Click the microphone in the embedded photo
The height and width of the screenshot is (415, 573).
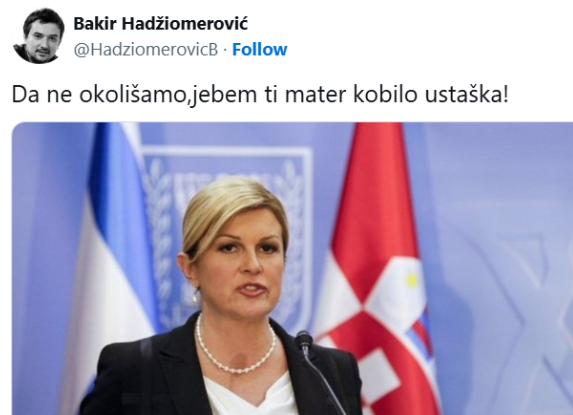pyautogui.click(x=318, y=369)
